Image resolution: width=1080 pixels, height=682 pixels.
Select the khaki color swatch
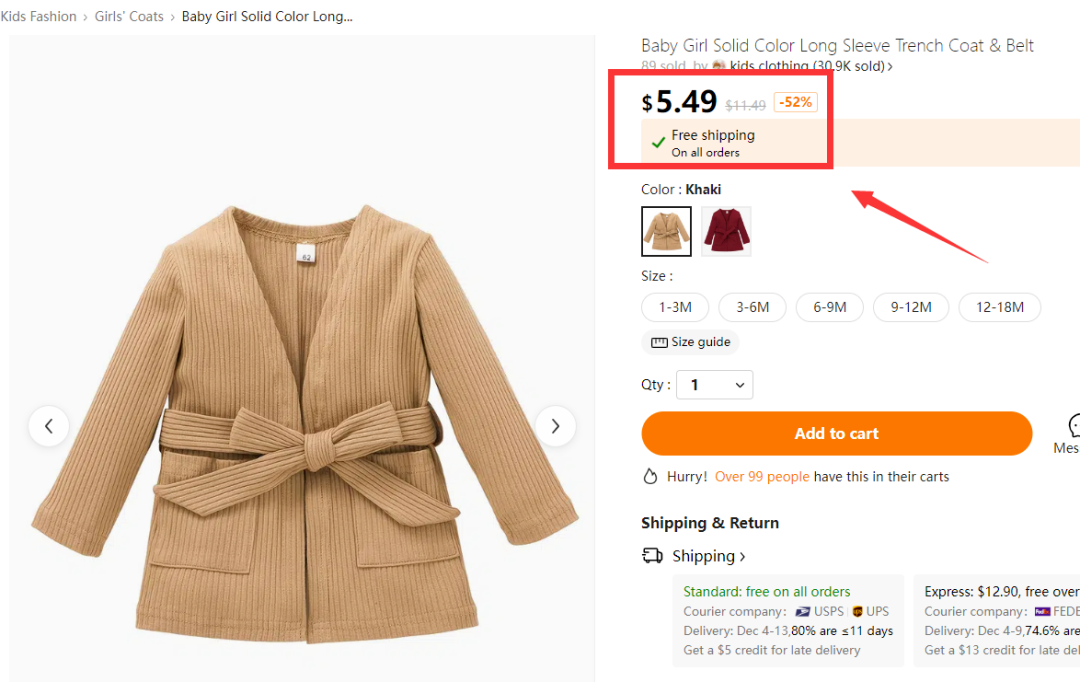666,231
